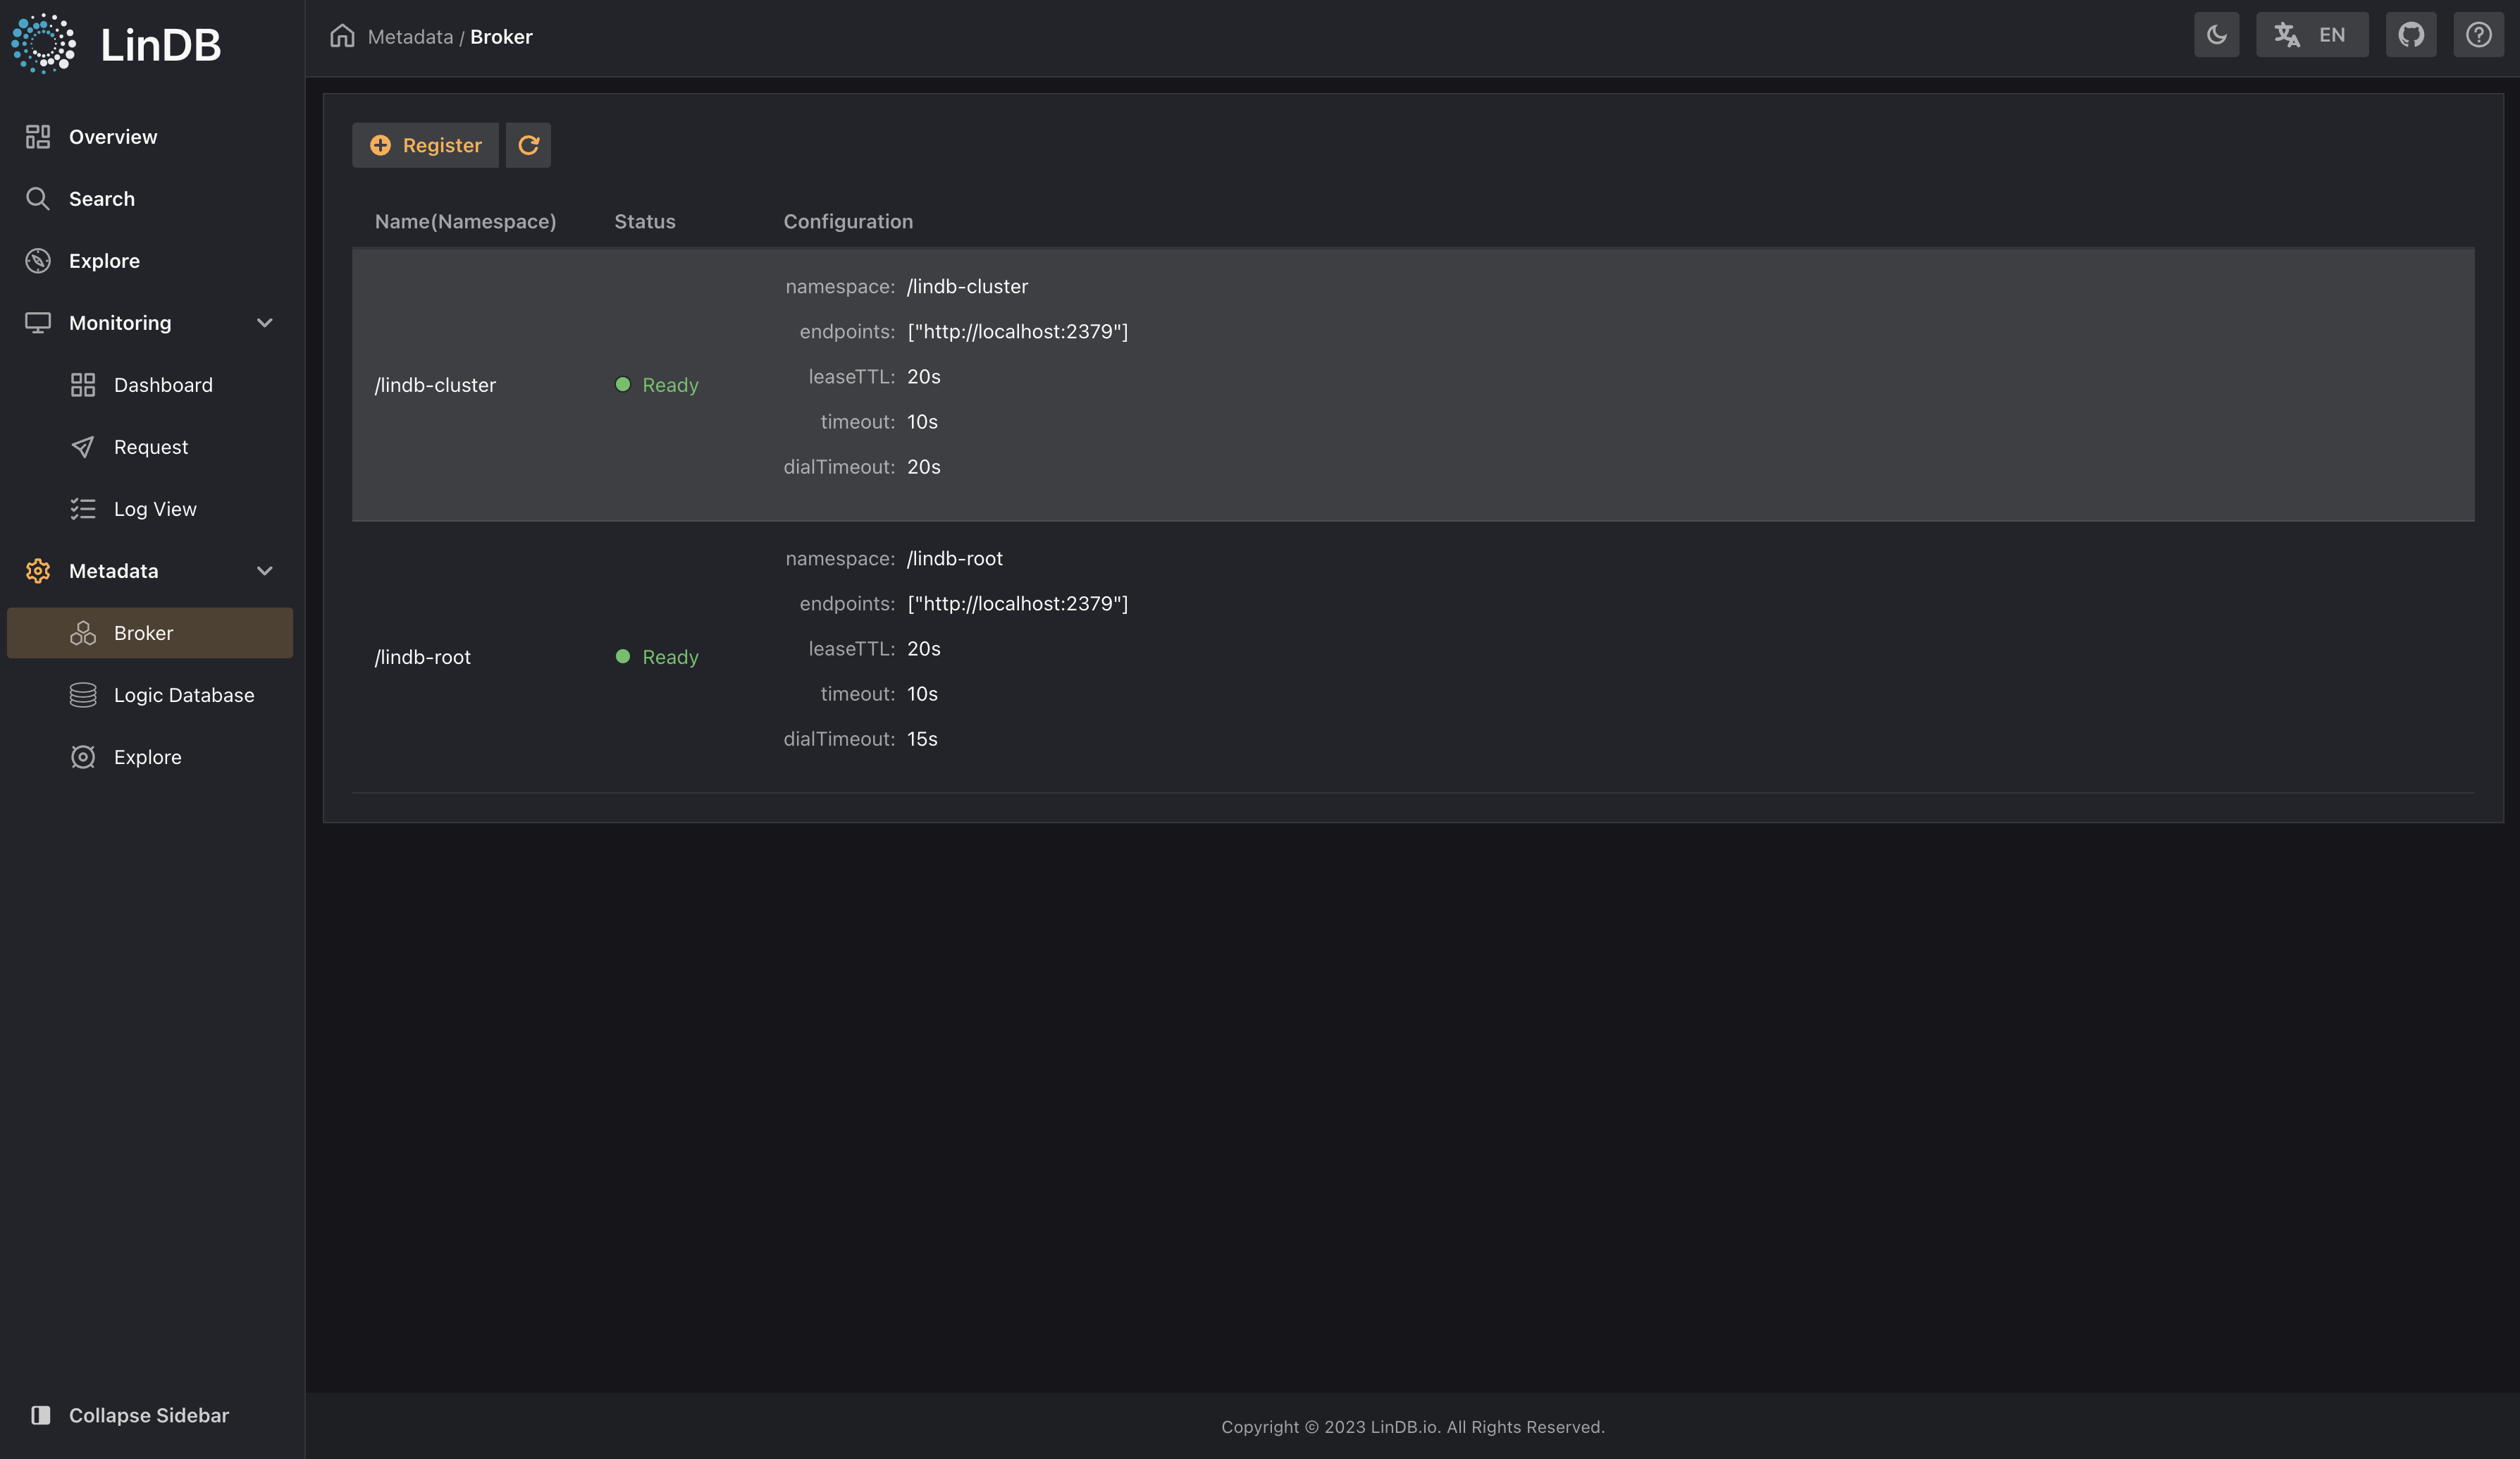2520x1459 pixels.
Task: Open the Metadata breadcrumb link
Action: click(x=409, y=36)
